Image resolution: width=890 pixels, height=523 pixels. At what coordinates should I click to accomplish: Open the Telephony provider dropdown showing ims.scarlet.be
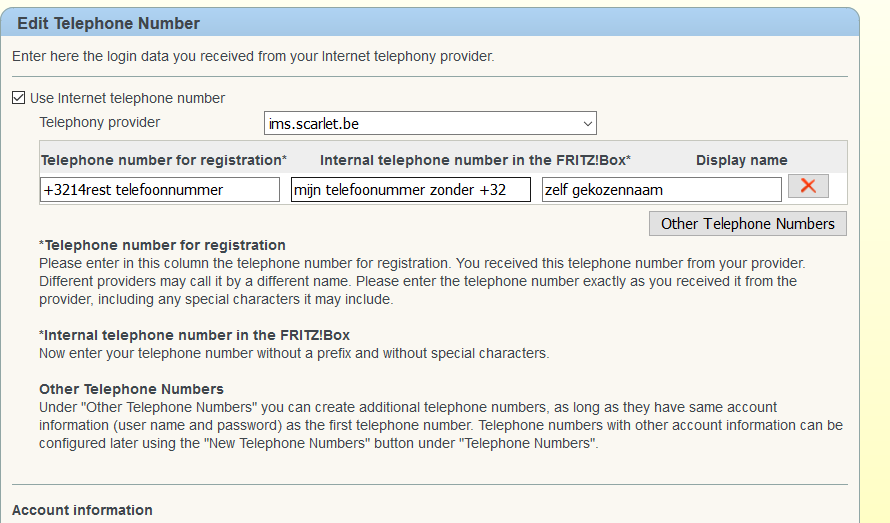tap(430, 123)
